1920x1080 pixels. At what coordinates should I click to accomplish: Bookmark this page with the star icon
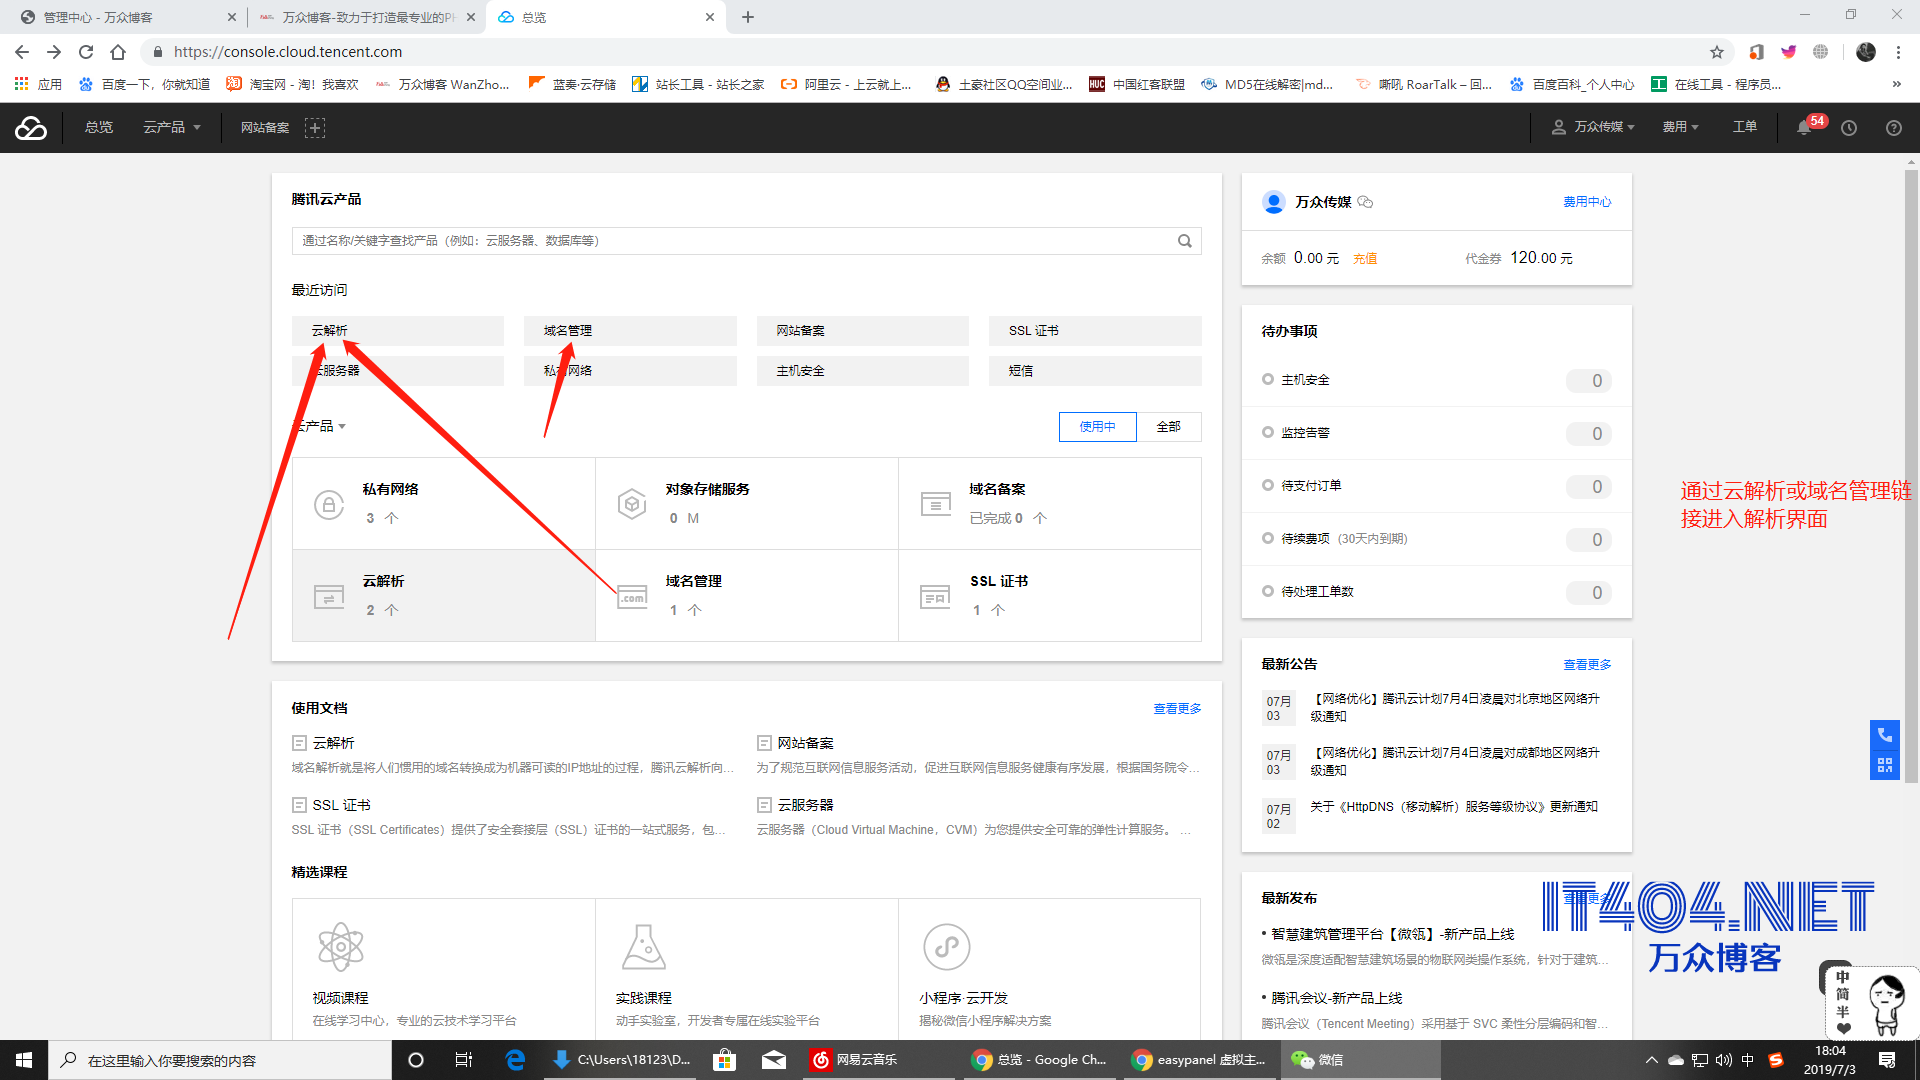coord(1717,52)
